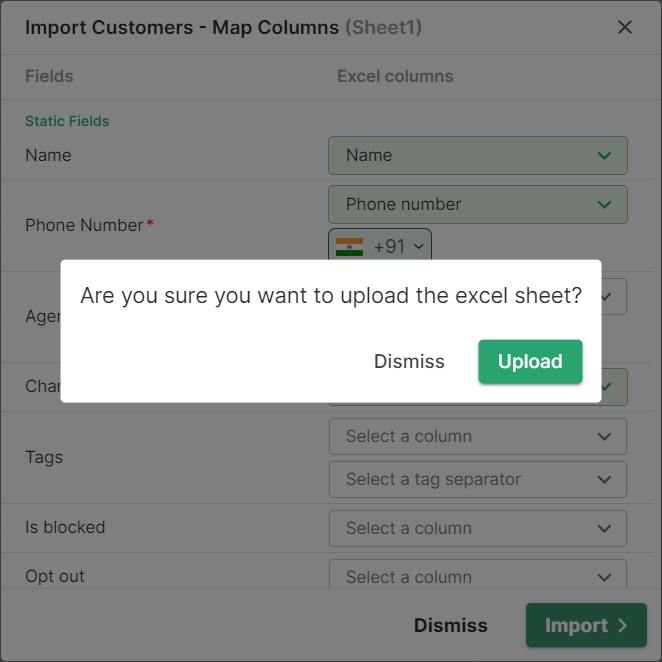The height and width of the screenshot is (662, 662).
Task: Expand the Is blocked column dropdown
Action: (x=477, y=528)
